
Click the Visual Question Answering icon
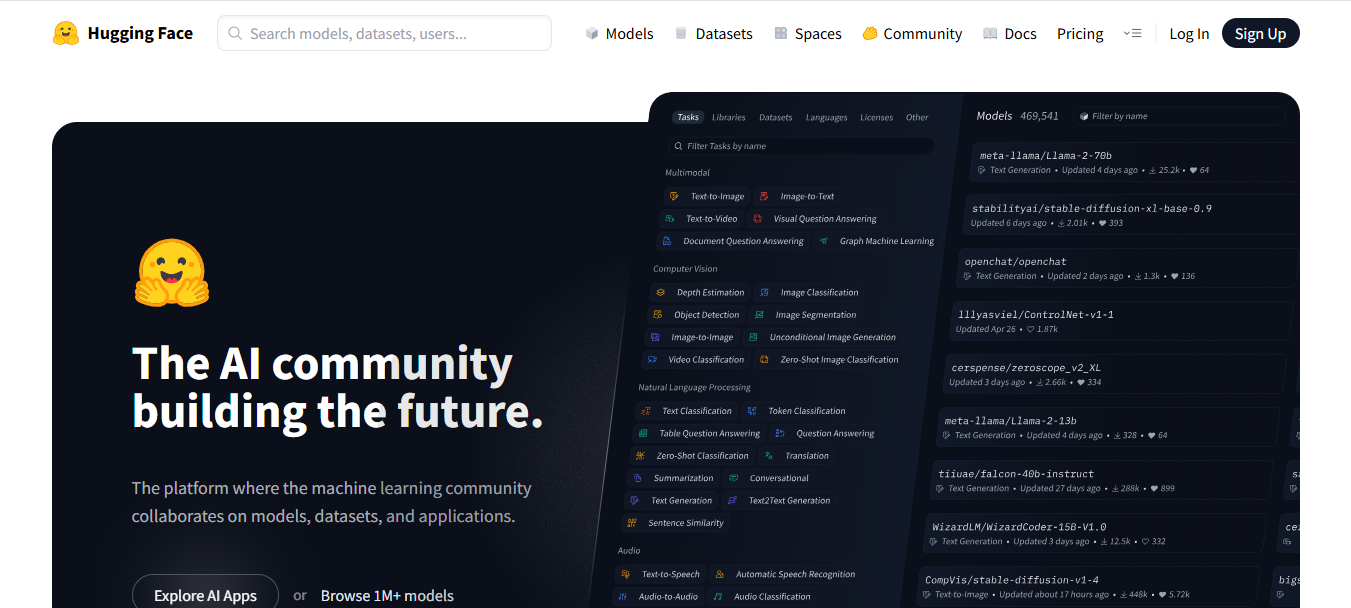pos(758,218)
